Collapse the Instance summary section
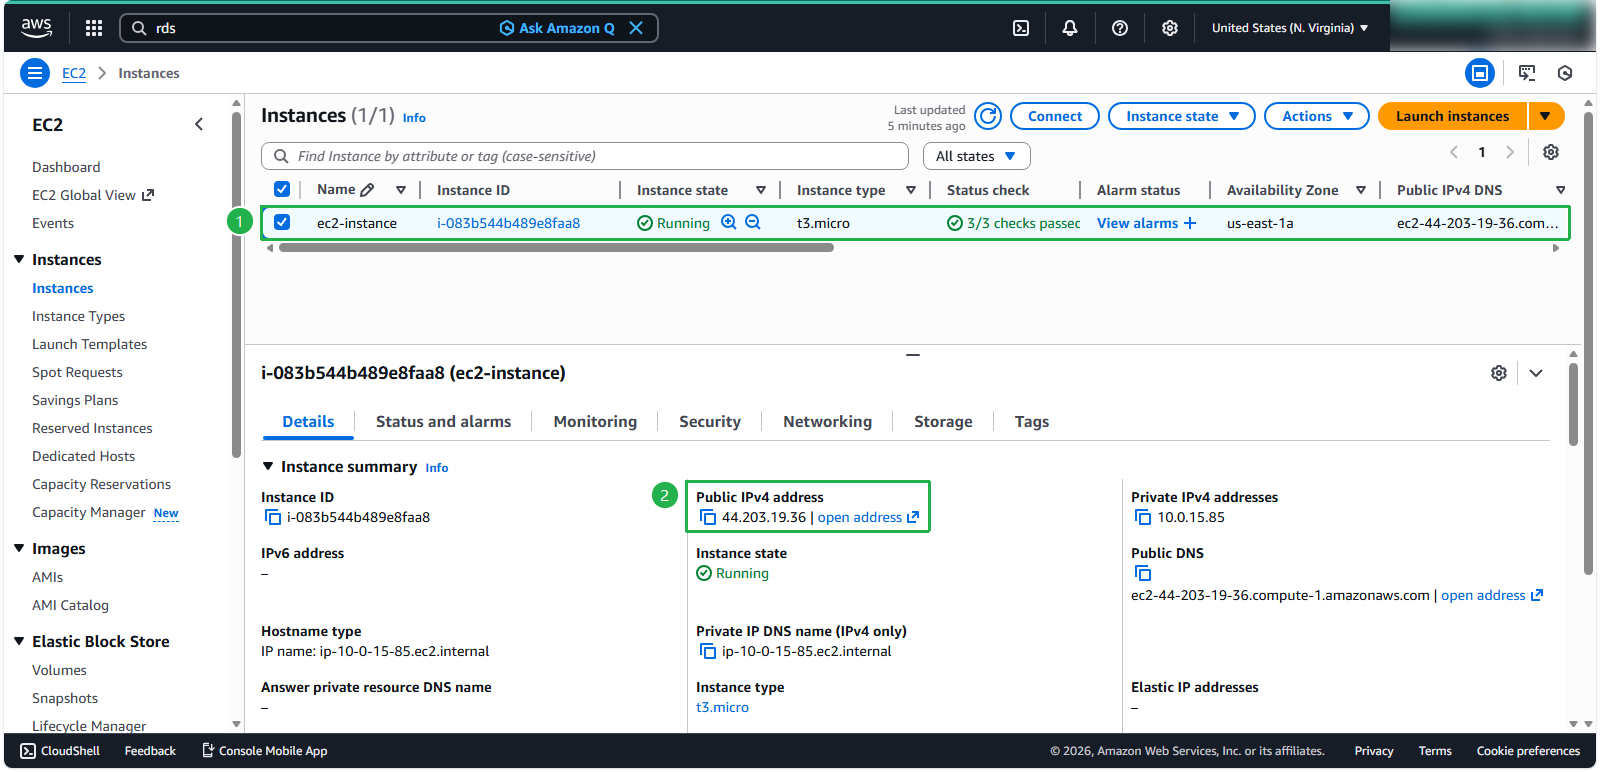1600x772 pixels. click(267, 466)
